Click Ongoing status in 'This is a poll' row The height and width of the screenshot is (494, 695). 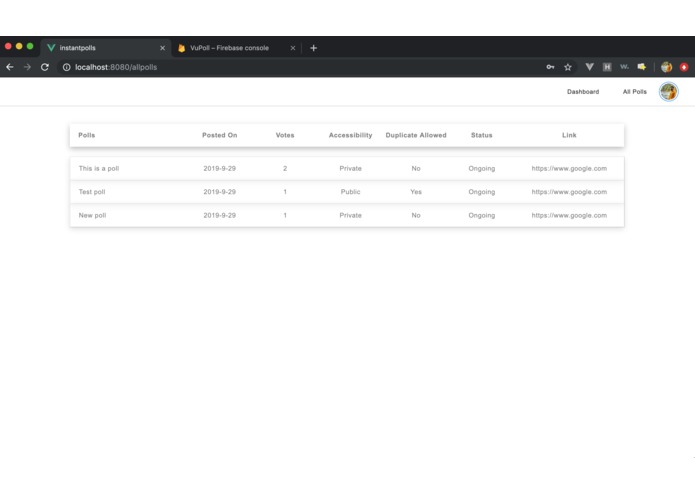pos(482,168)
